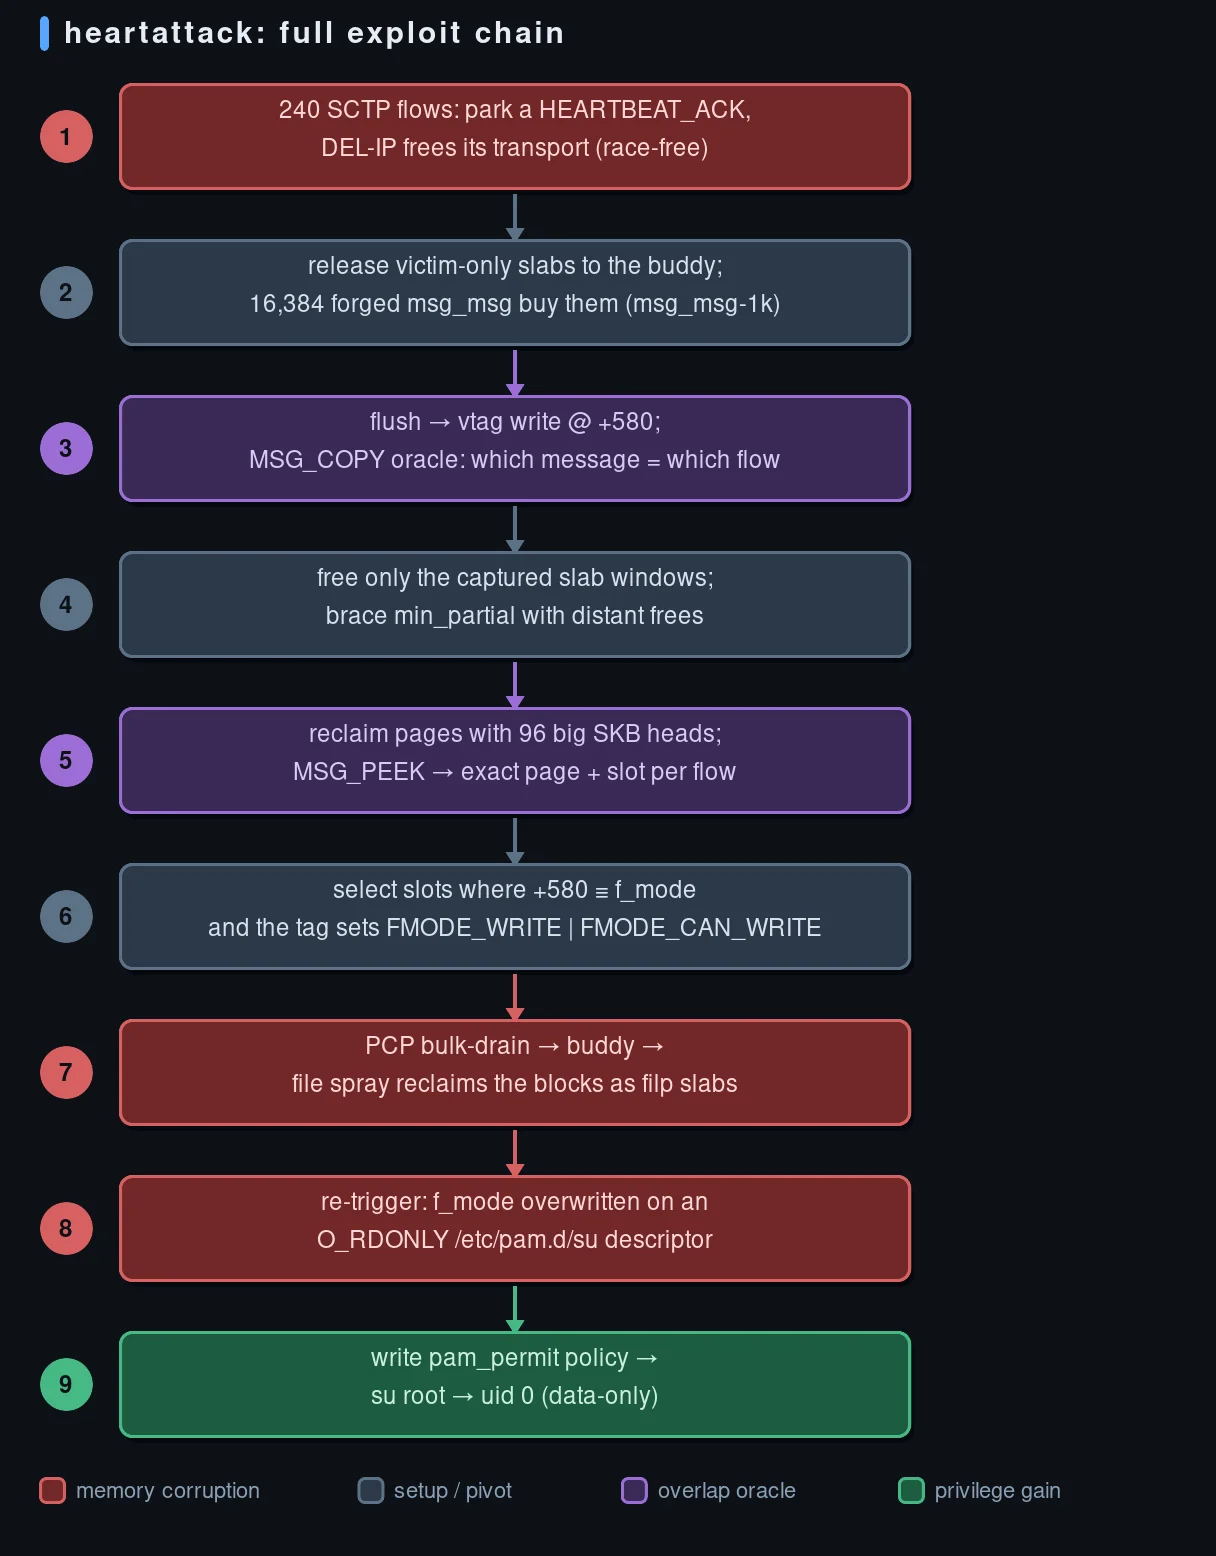The height and width of the screenshot is (1556, 1216).
Task: Select the PCP bulk-drain box
Action: coord(515,1073)
